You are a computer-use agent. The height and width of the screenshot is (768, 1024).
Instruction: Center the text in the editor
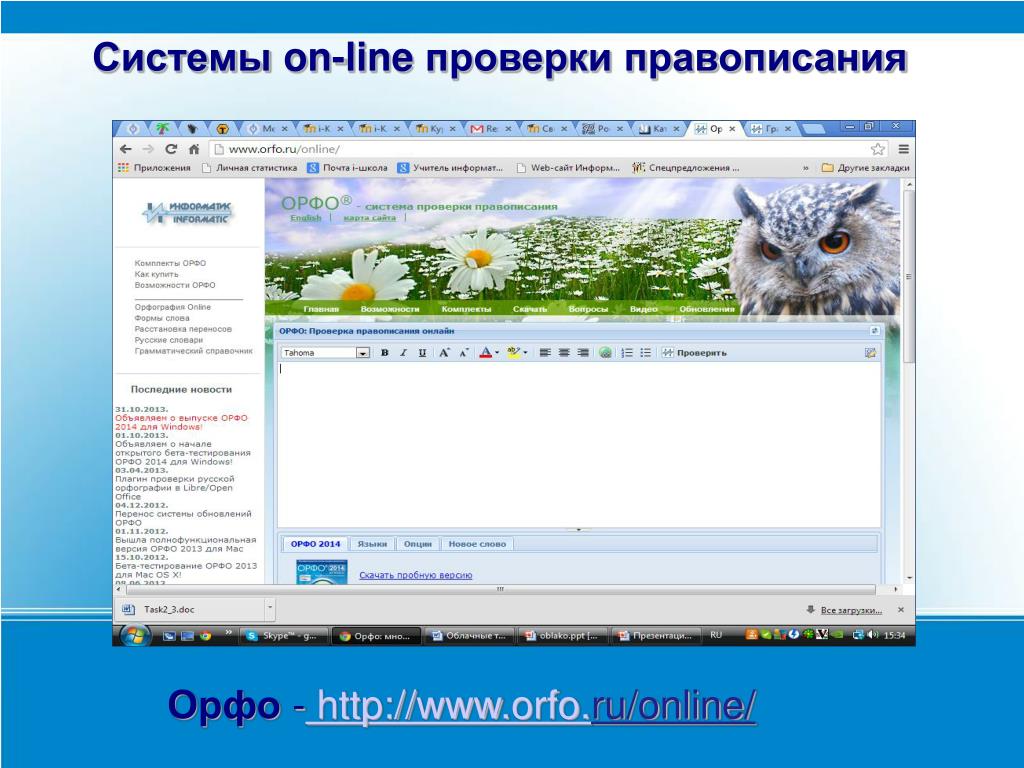pos(564,353)
